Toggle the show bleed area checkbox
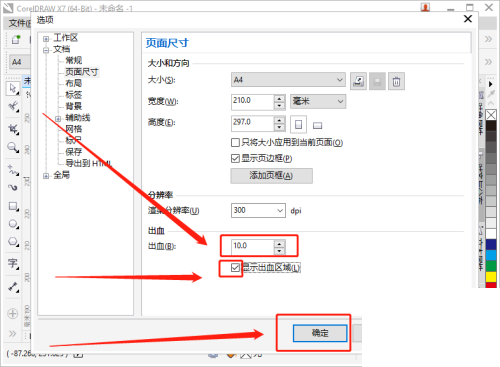The height and width of the screenshot is (367, 500). click(235, 267)
